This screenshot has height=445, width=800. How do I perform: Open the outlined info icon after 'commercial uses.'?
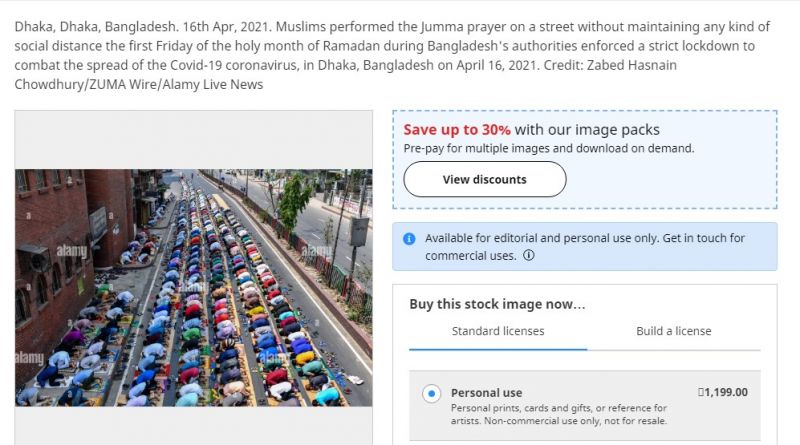click(529, 255)
